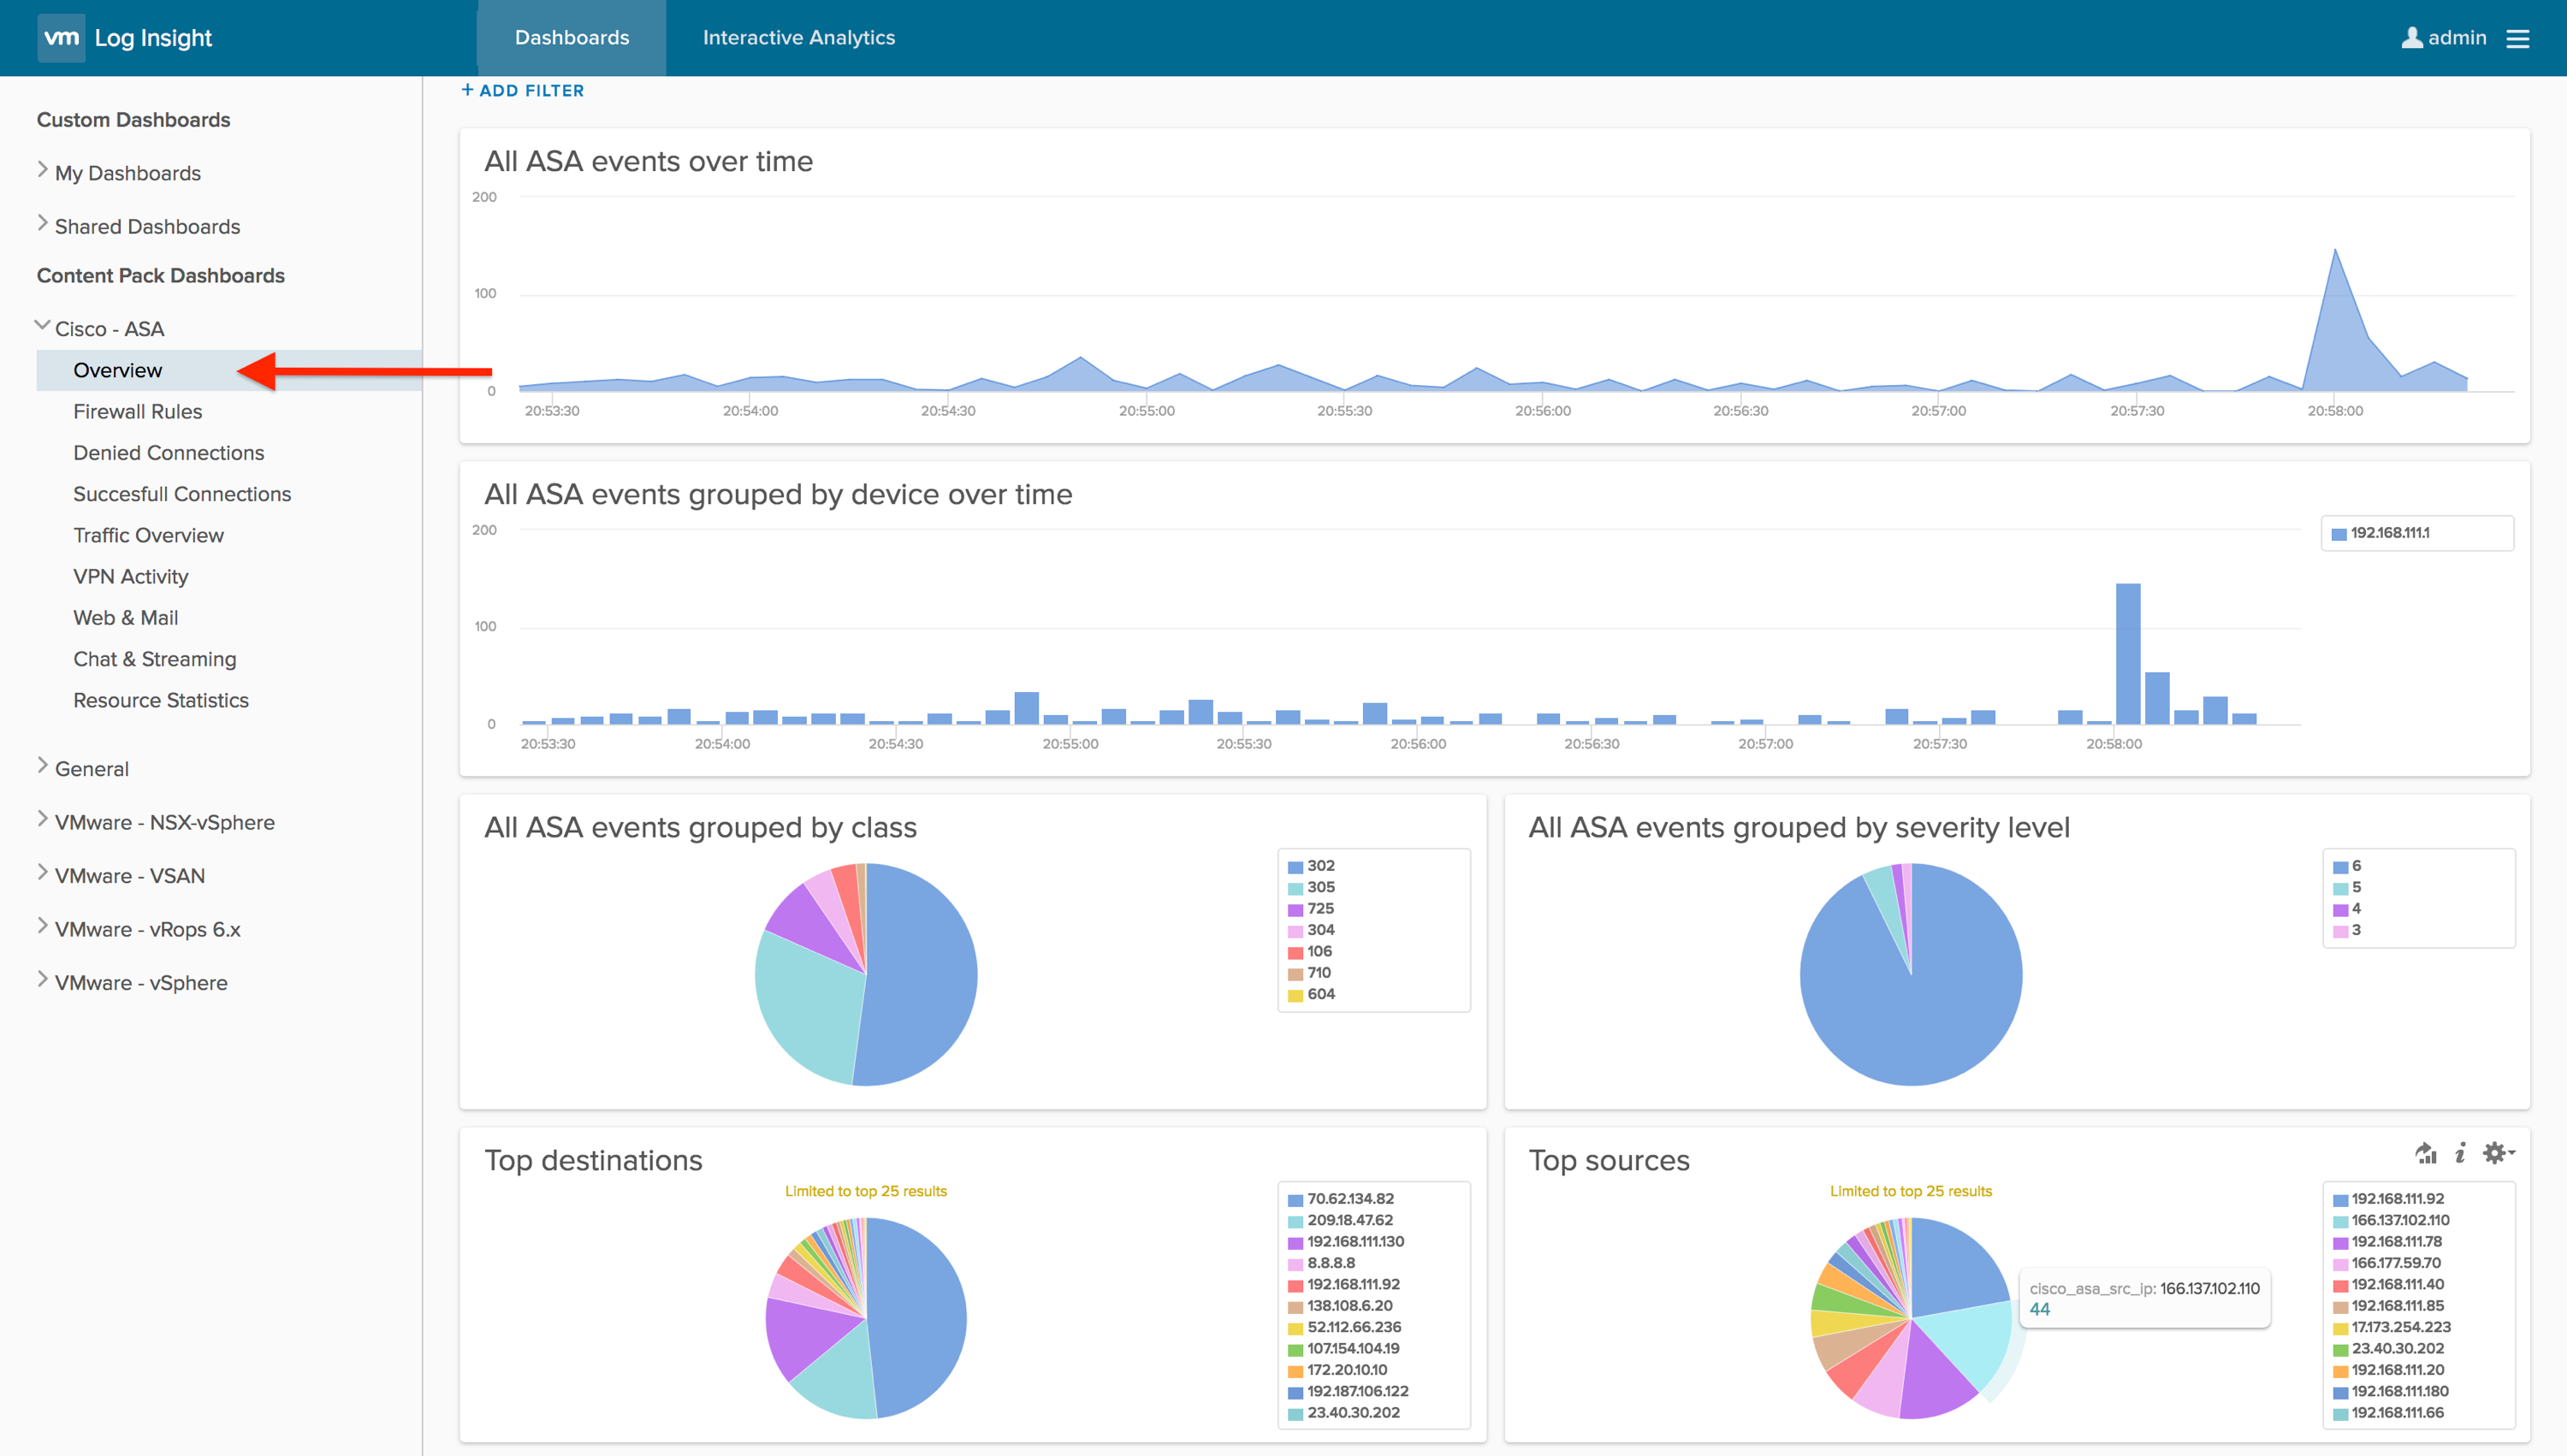Click the info icon on Top sources
The image size is (2567, 1456).
pos(2460,1153)
